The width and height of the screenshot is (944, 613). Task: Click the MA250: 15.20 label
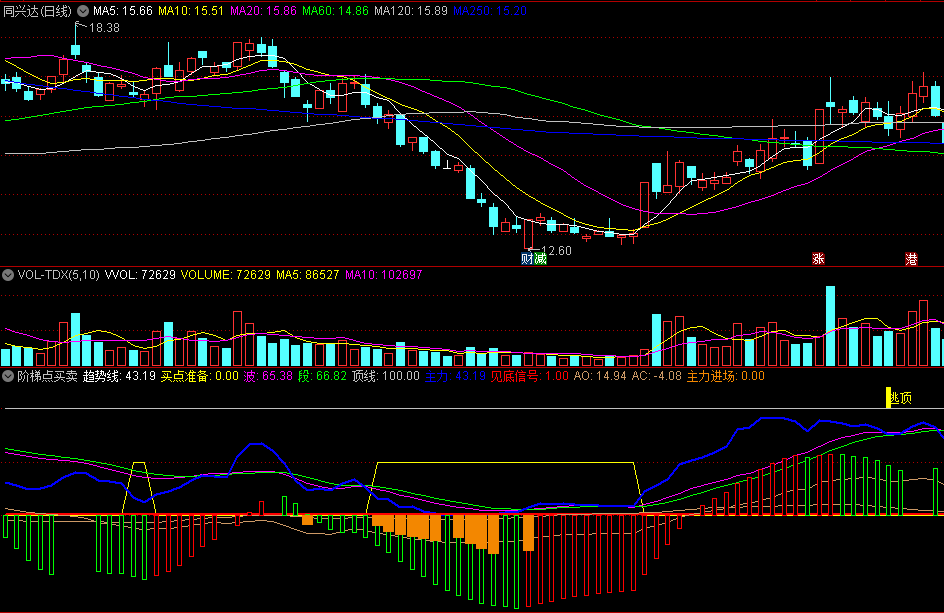490,11
